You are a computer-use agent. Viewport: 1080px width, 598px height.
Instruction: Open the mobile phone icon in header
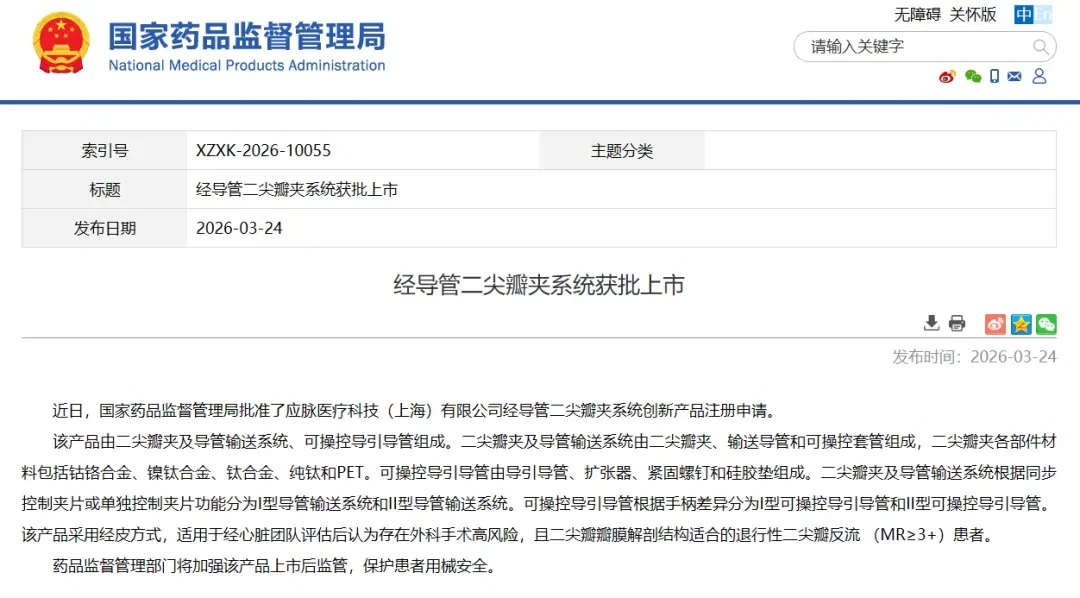[994, 76]
